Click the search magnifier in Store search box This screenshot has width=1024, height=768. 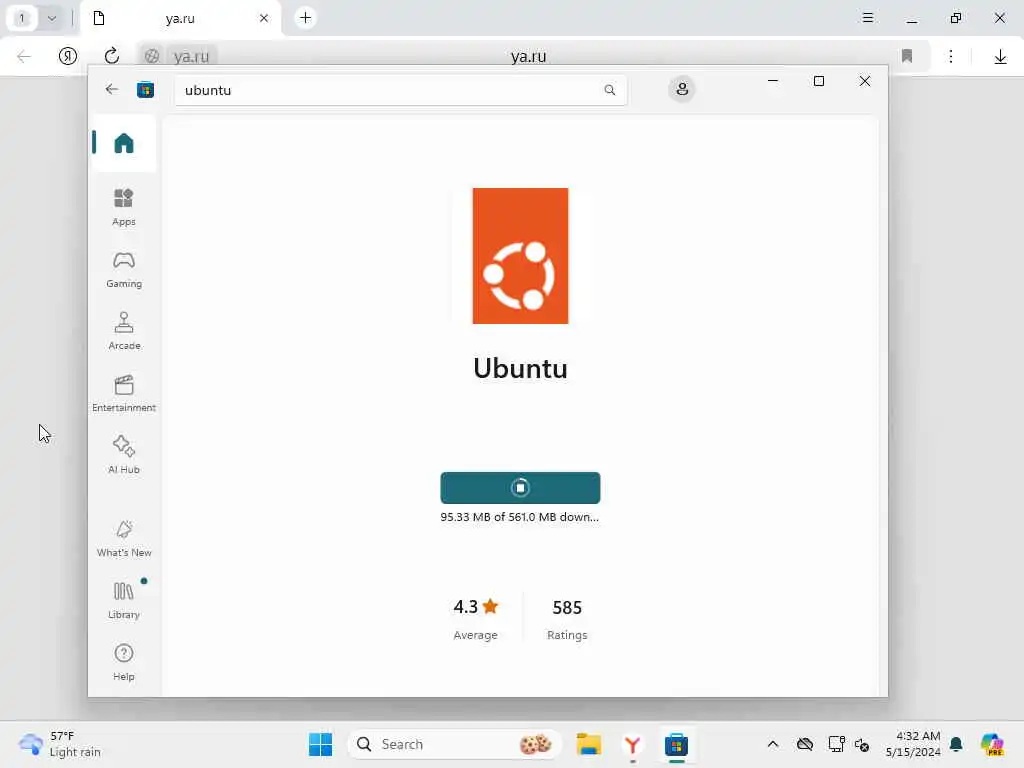tap(609, 90)
